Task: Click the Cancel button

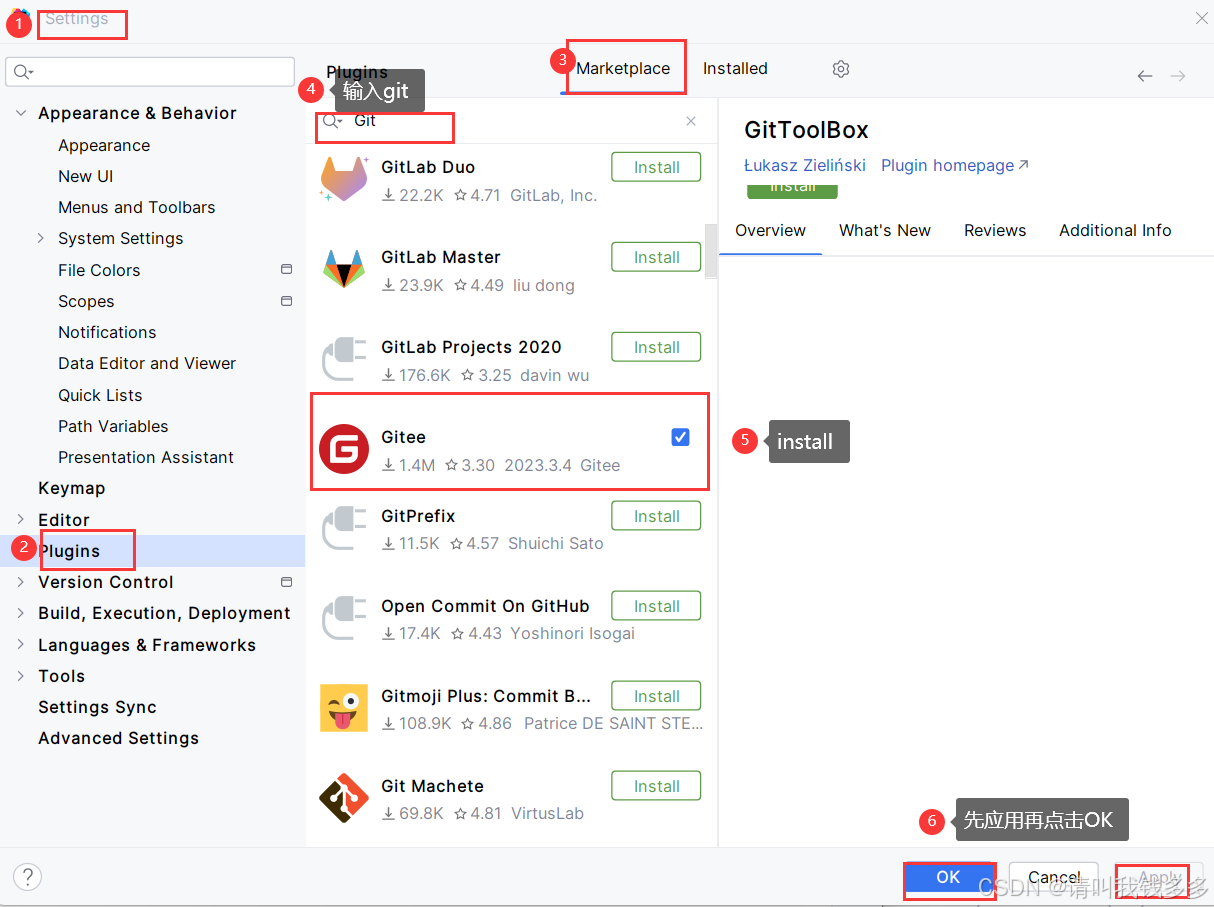Action: tap(1053, 877)
